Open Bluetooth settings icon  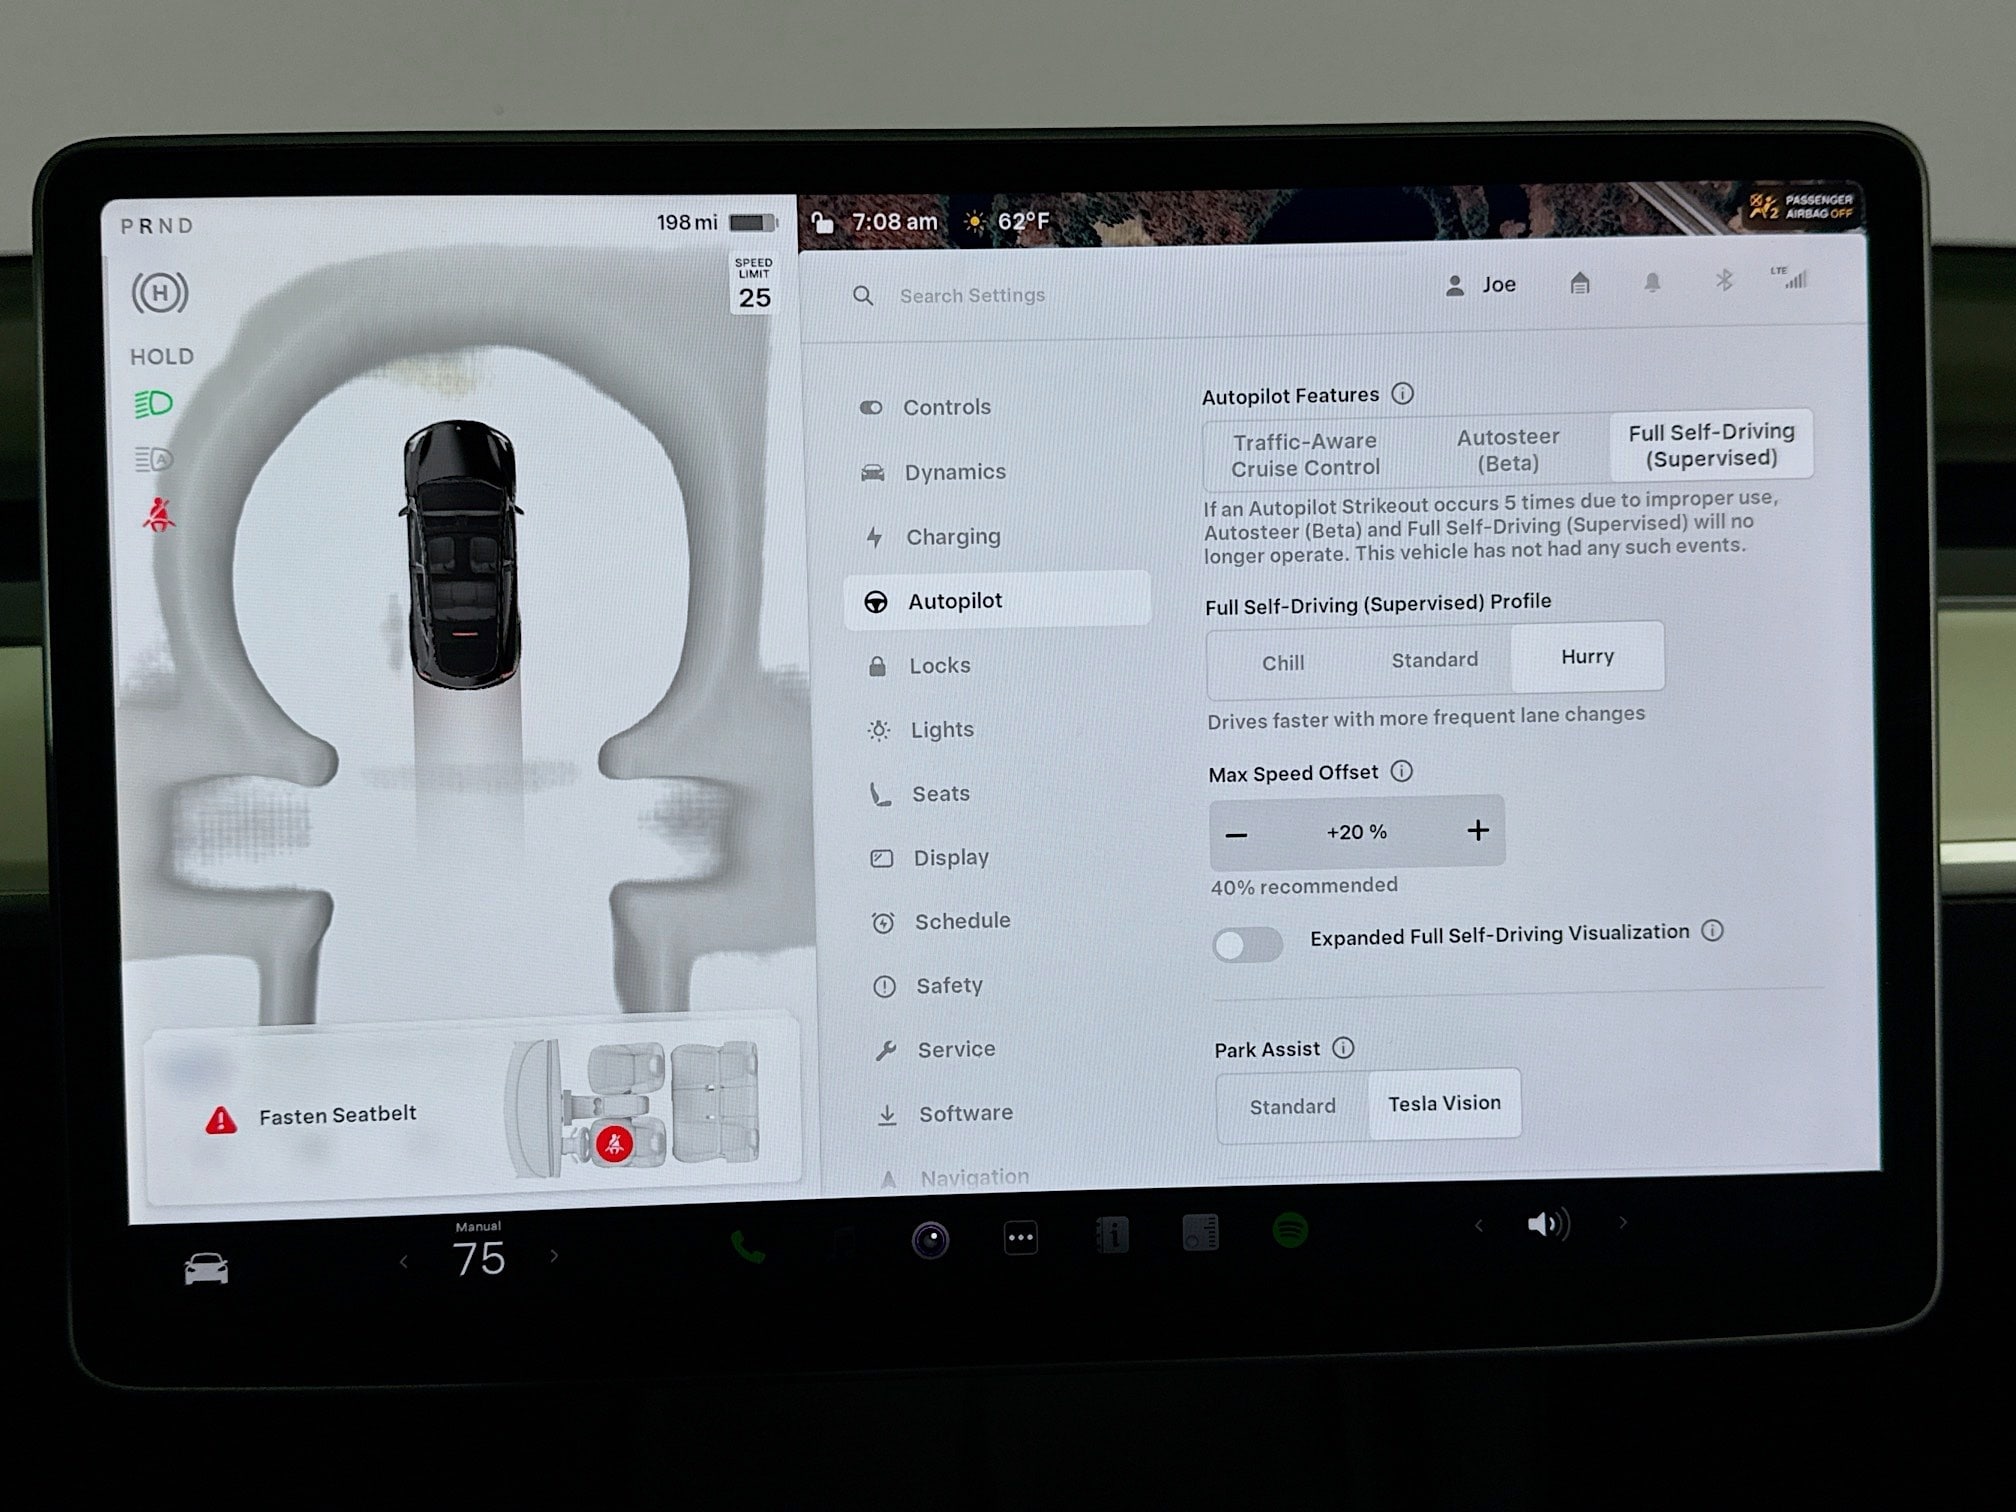1724,281
